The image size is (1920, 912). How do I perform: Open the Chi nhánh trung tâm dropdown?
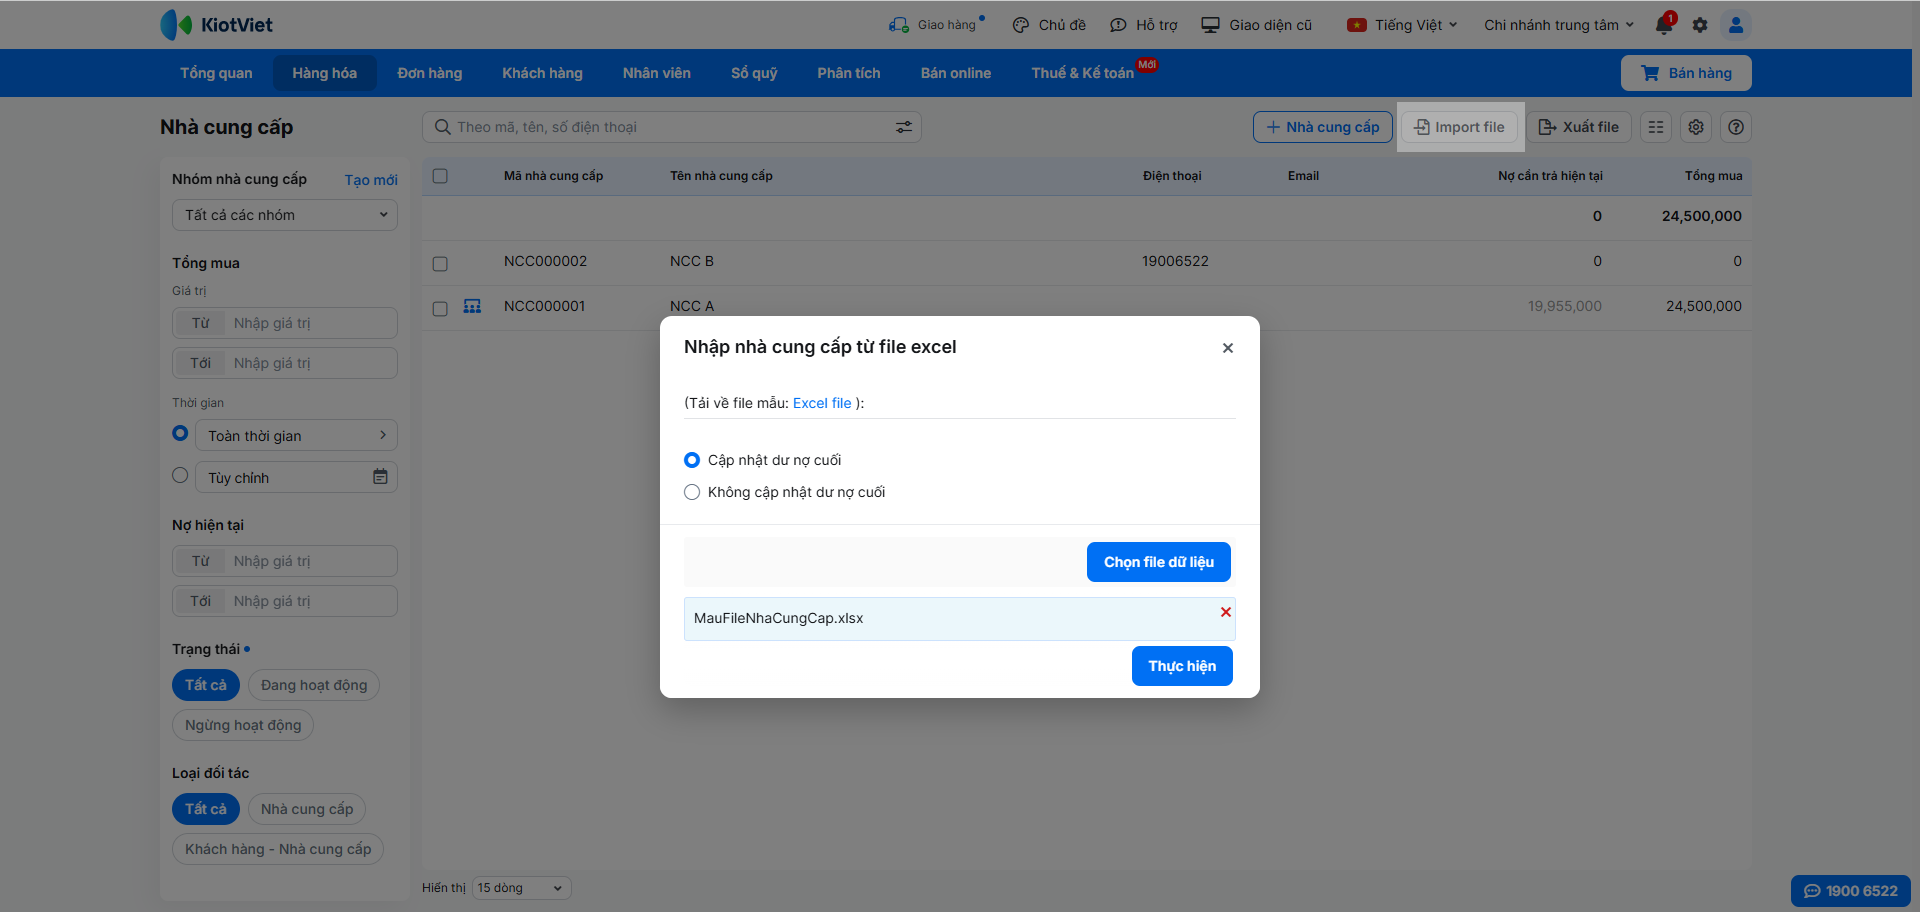point(1559,25)
